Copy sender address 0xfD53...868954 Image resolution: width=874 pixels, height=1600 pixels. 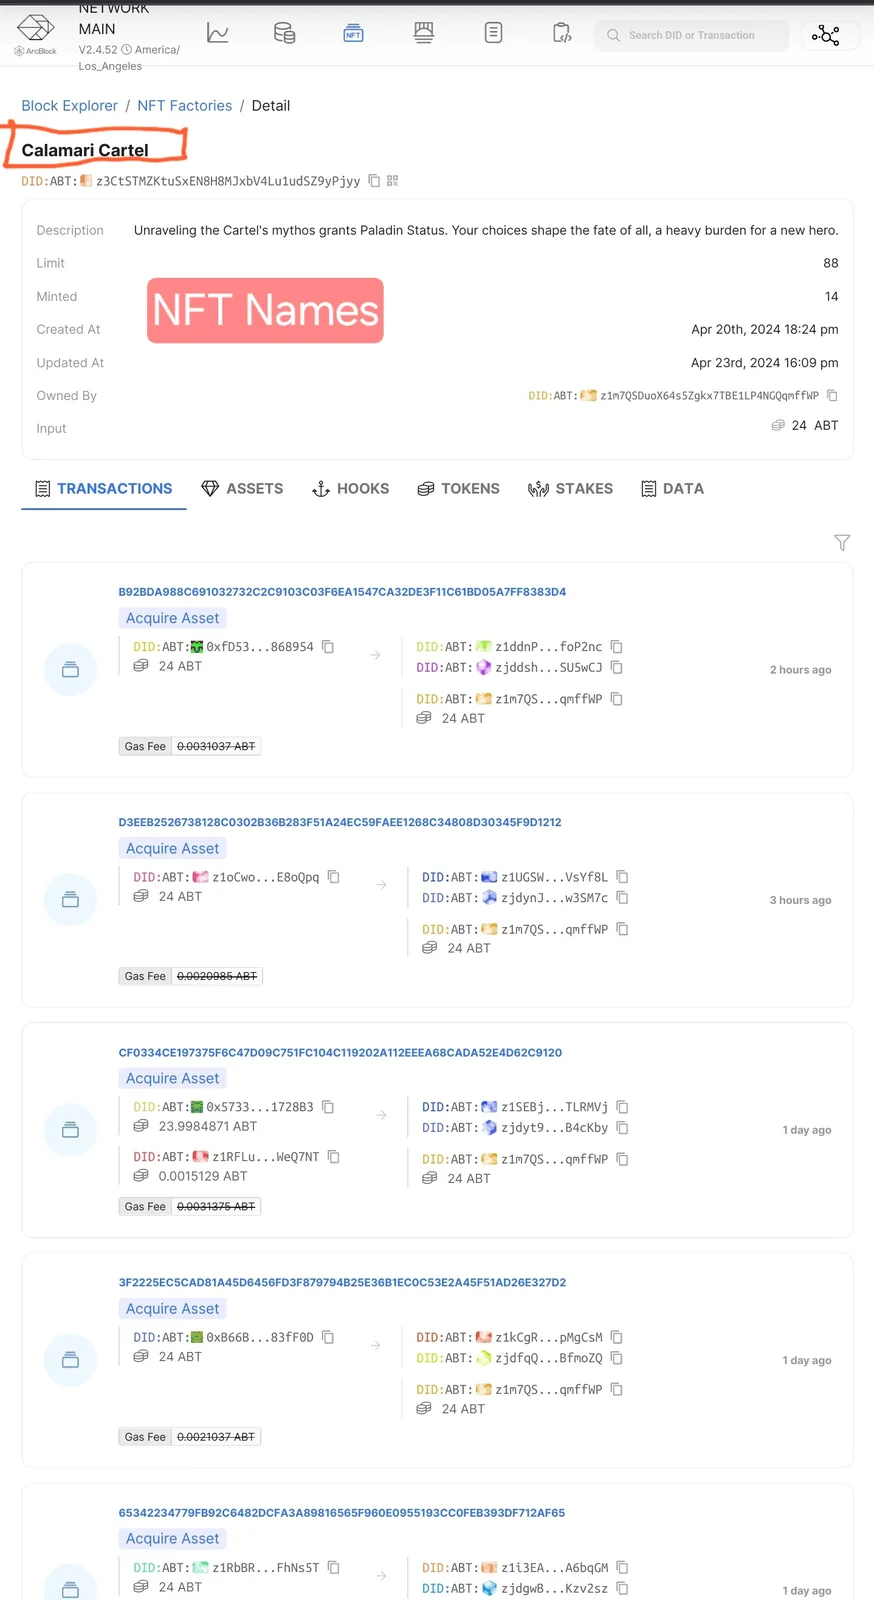click(x=328, y=647)
